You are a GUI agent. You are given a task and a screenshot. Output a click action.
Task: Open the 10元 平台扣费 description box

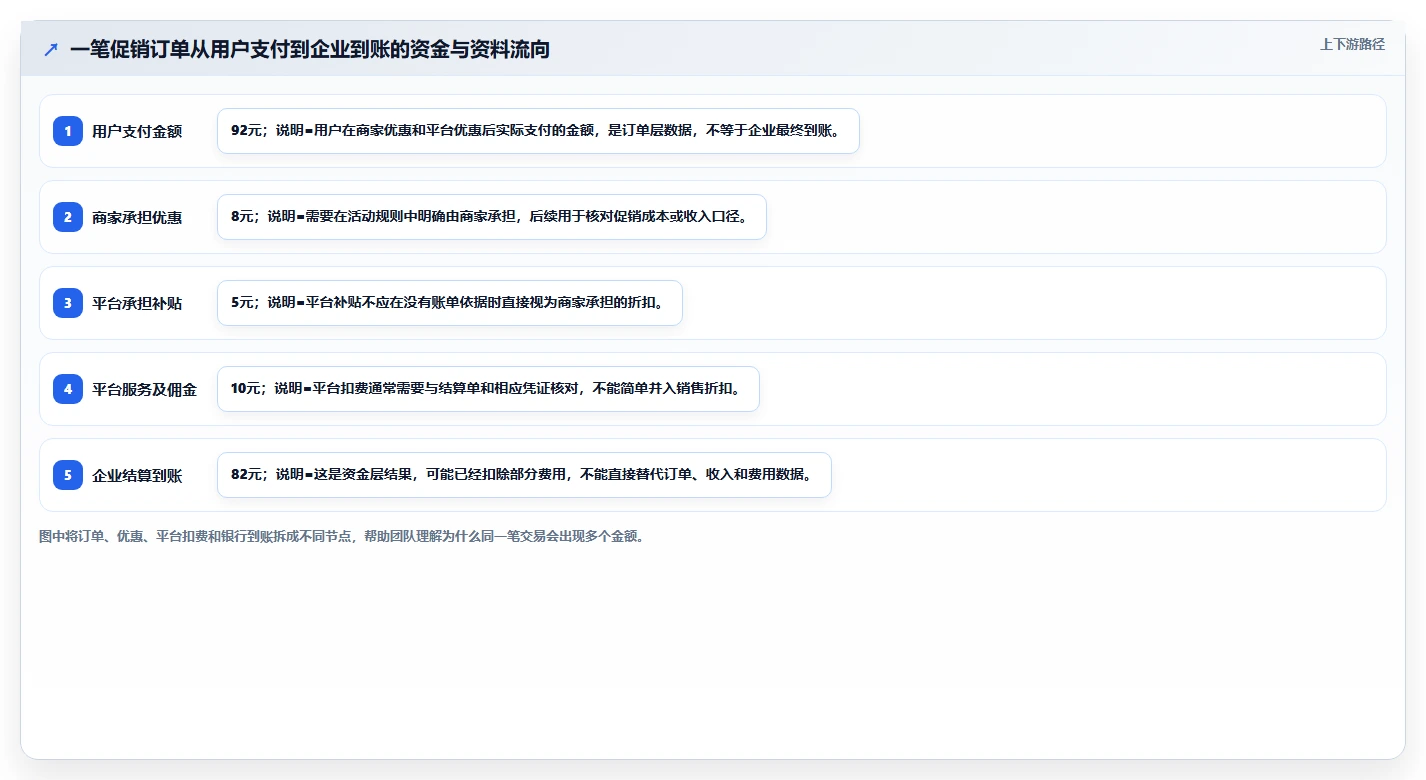tap(488, 389)
